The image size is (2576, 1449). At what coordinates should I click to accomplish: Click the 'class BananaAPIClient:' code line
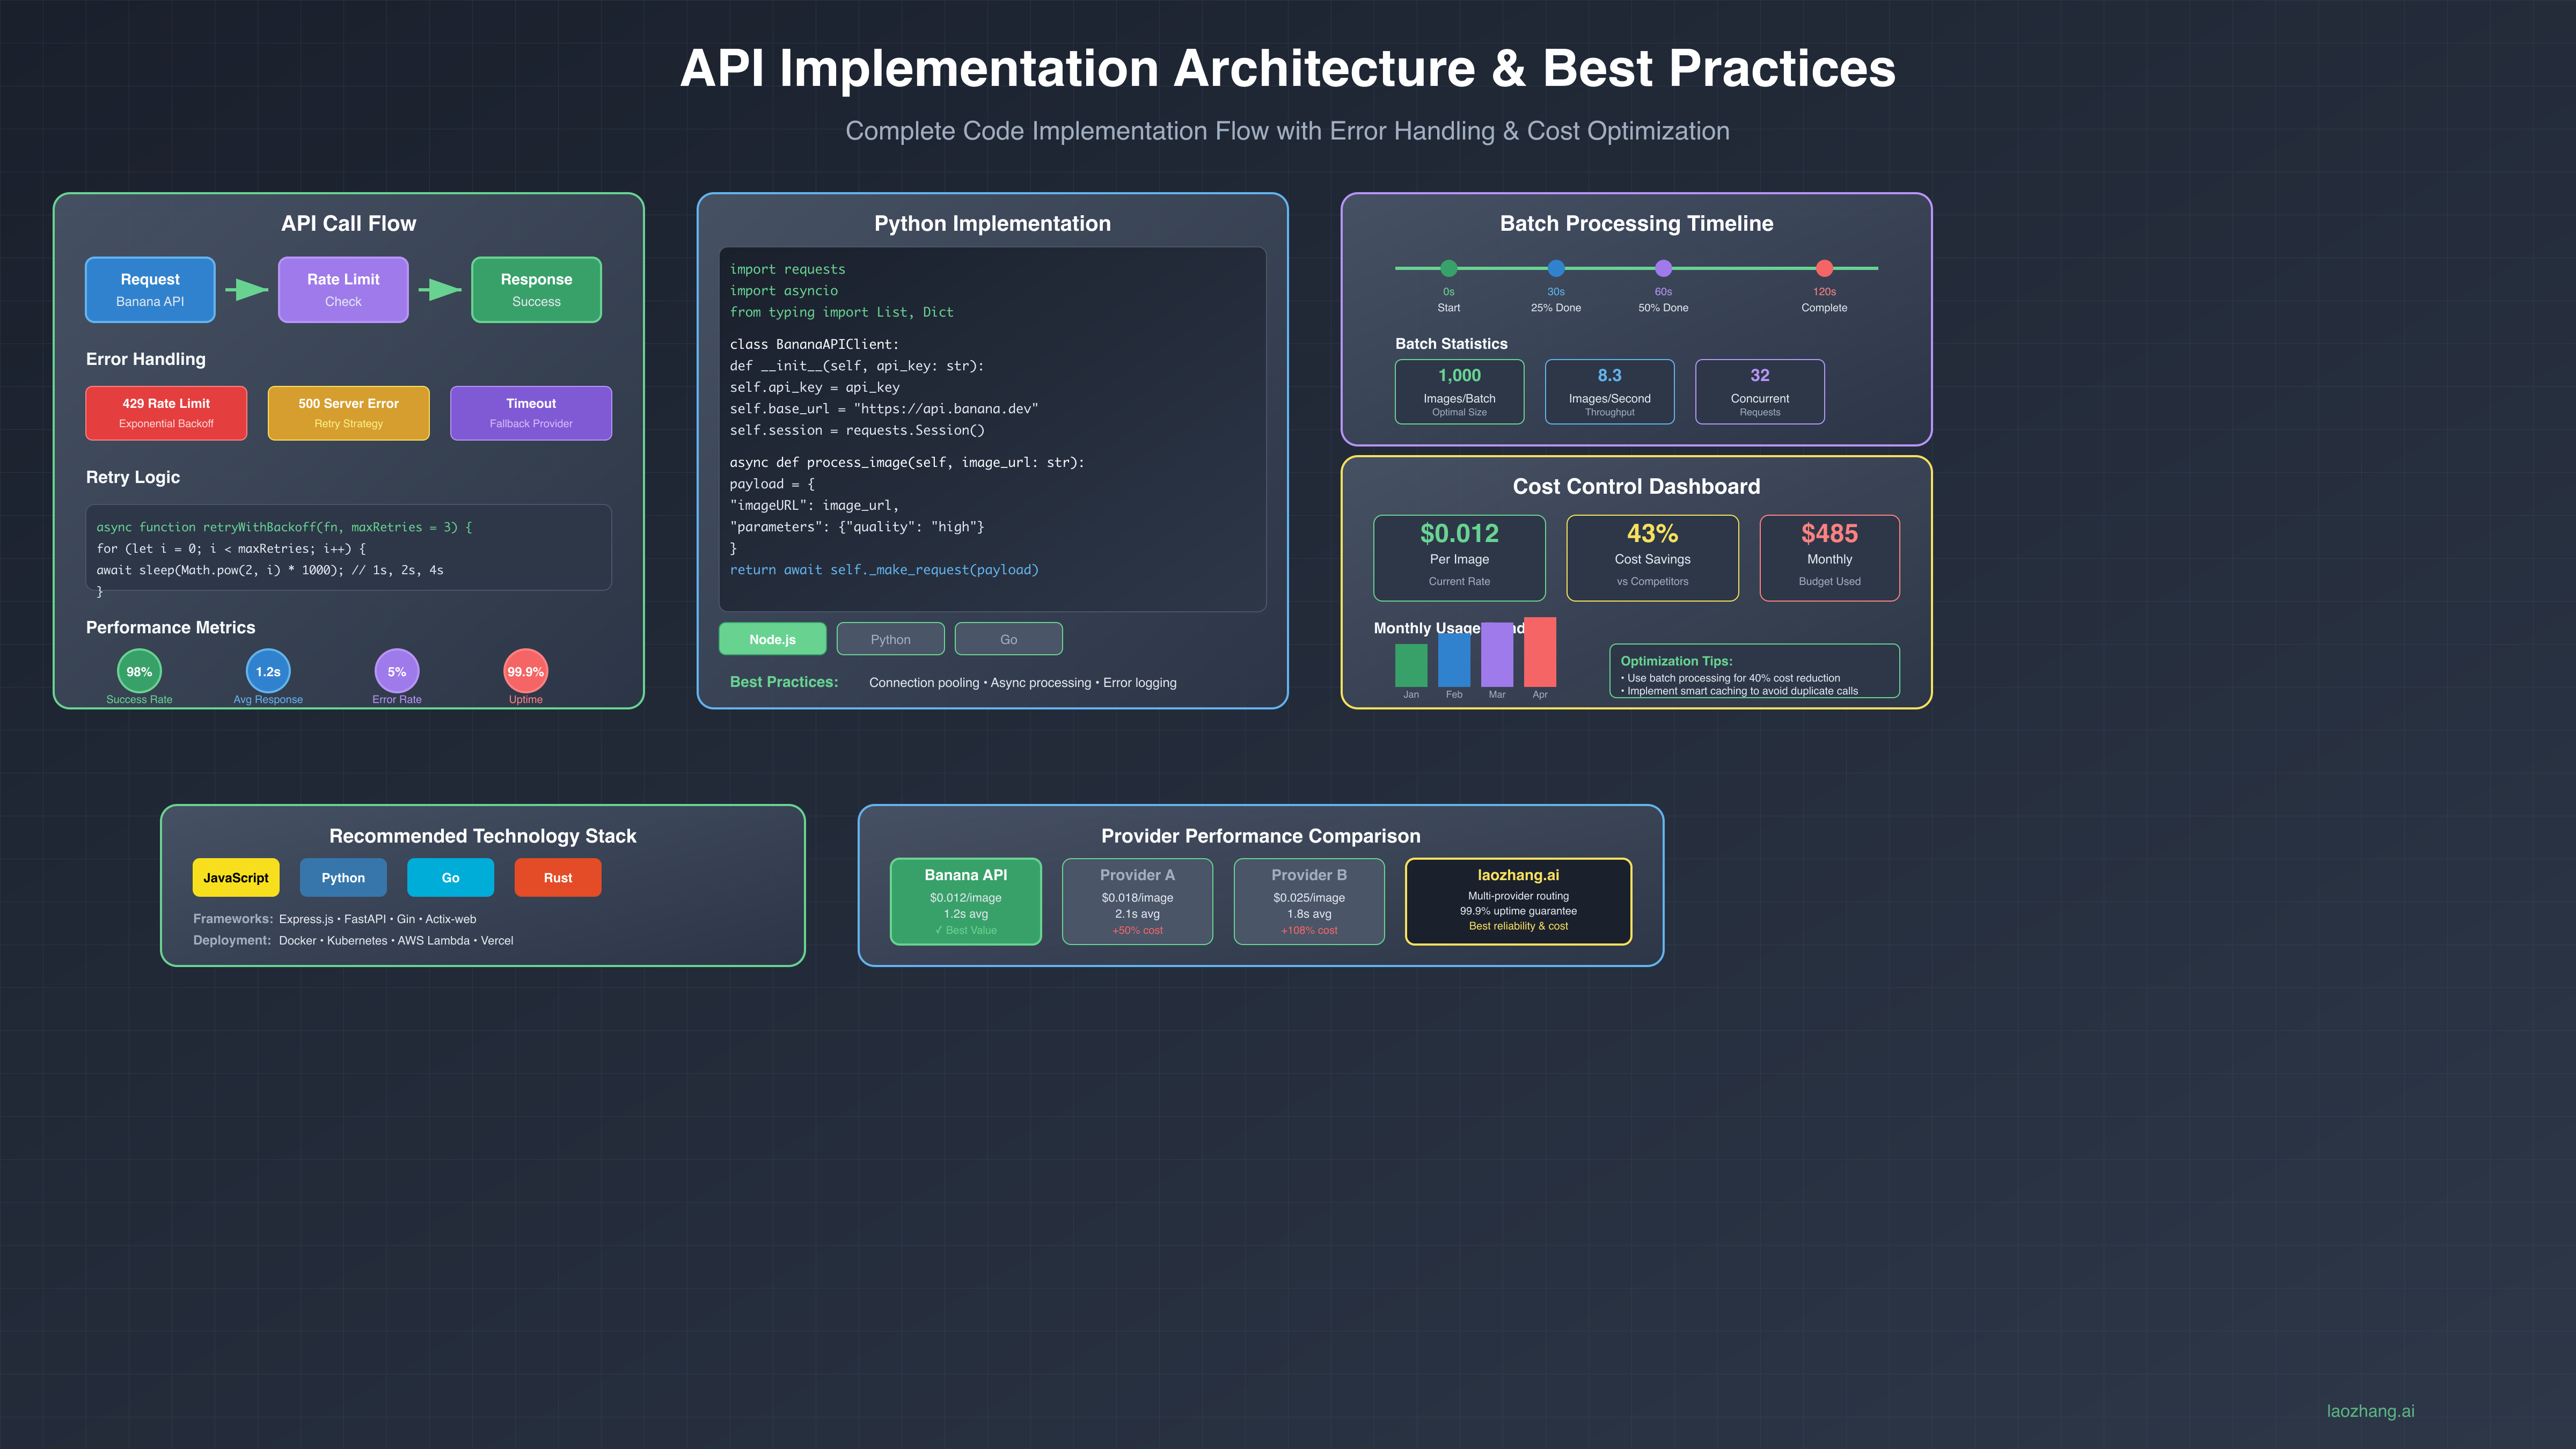[x=814, y=344]
